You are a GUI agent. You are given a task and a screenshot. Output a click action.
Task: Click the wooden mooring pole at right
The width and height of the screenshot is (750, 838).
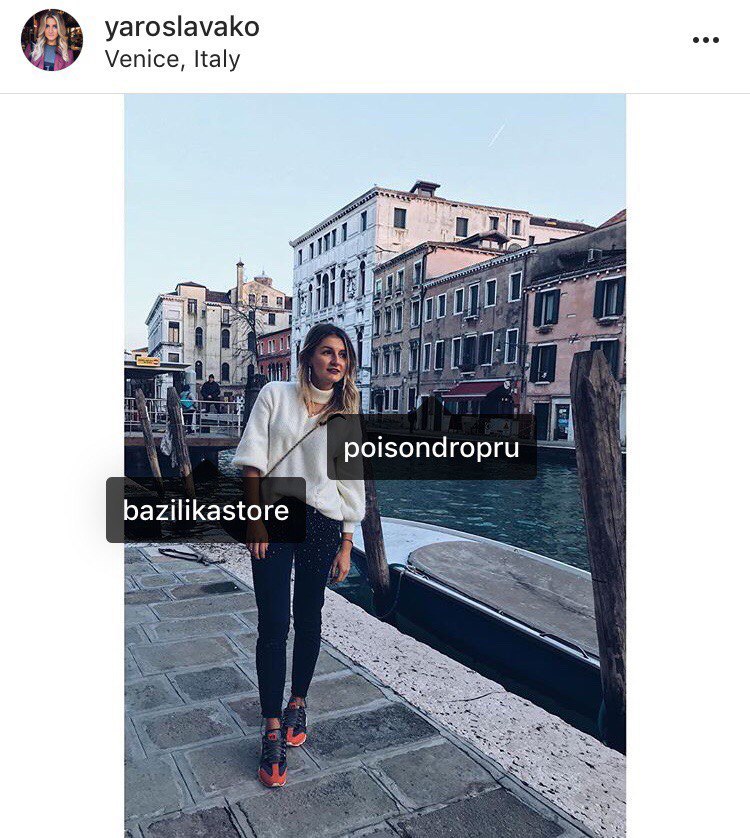click(x=600, y=534)
